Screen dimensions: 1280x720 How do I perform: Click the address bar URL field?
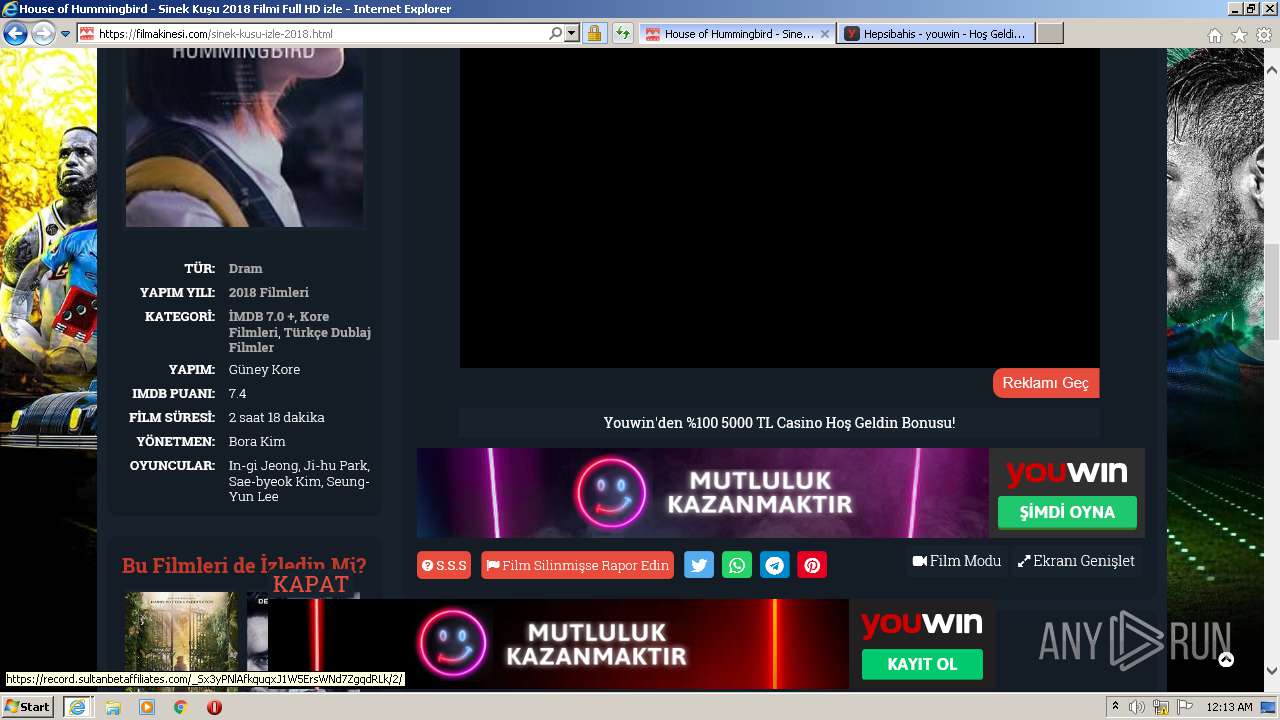click(x=321, y=33)
